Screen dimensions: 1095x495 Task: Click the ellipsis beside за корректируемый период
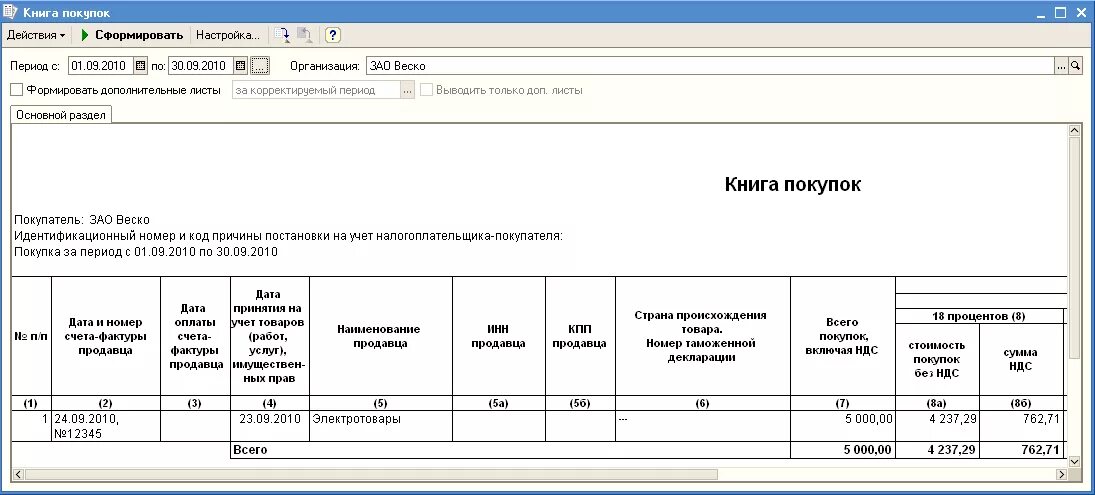tap(408, 90)
